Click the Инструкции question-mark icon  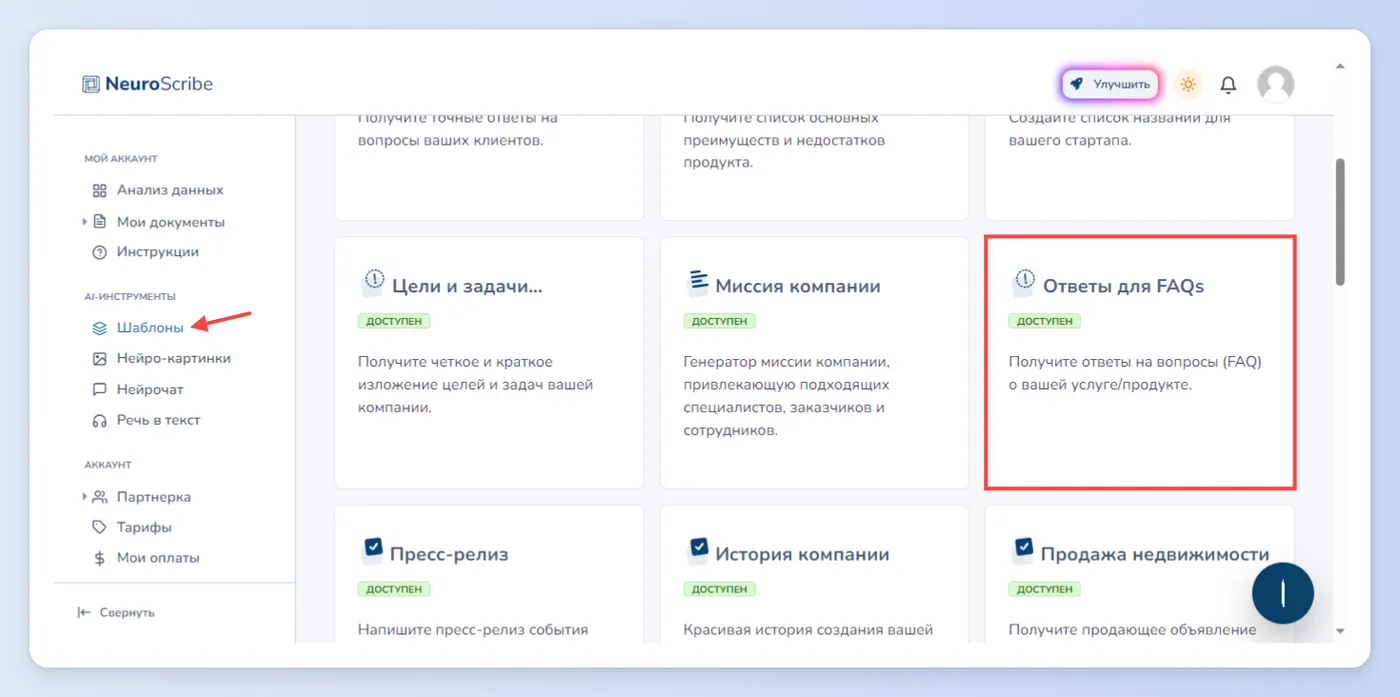pyautogui.click(x=99, y=252)
